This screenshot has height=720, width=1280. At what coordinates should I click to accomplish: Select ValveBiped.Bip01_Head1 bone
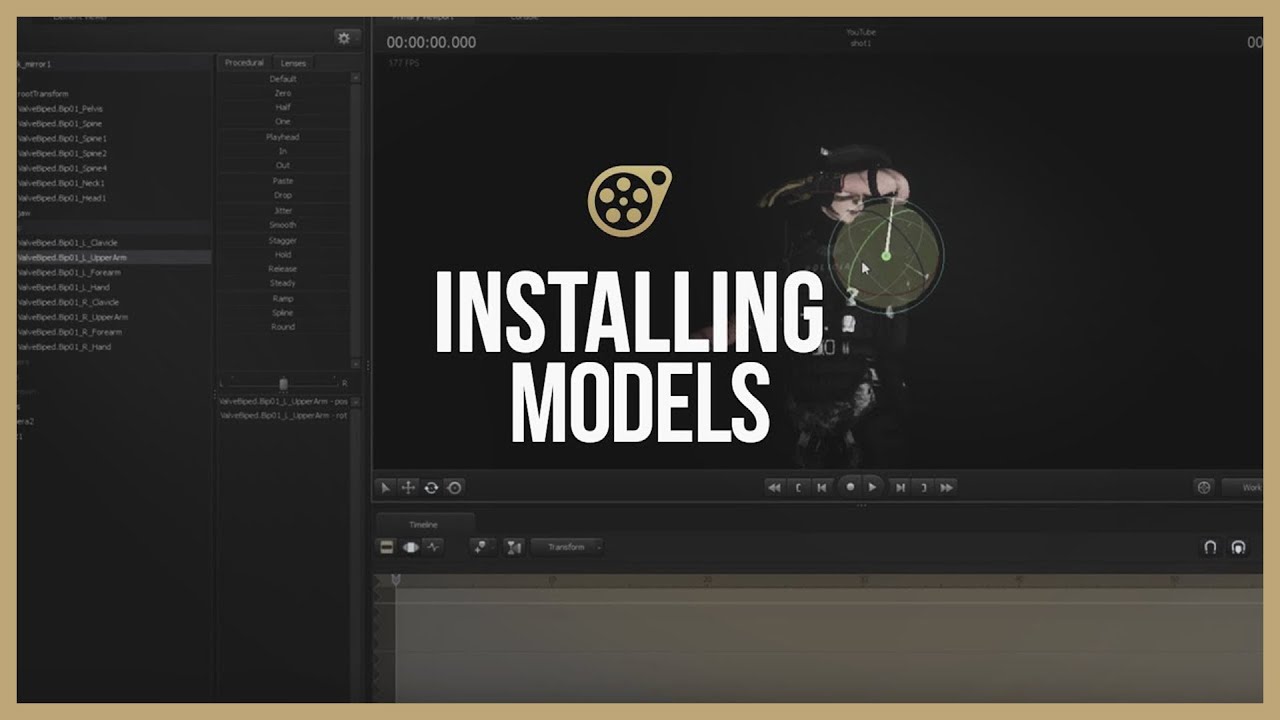click(x=62, y=198)
